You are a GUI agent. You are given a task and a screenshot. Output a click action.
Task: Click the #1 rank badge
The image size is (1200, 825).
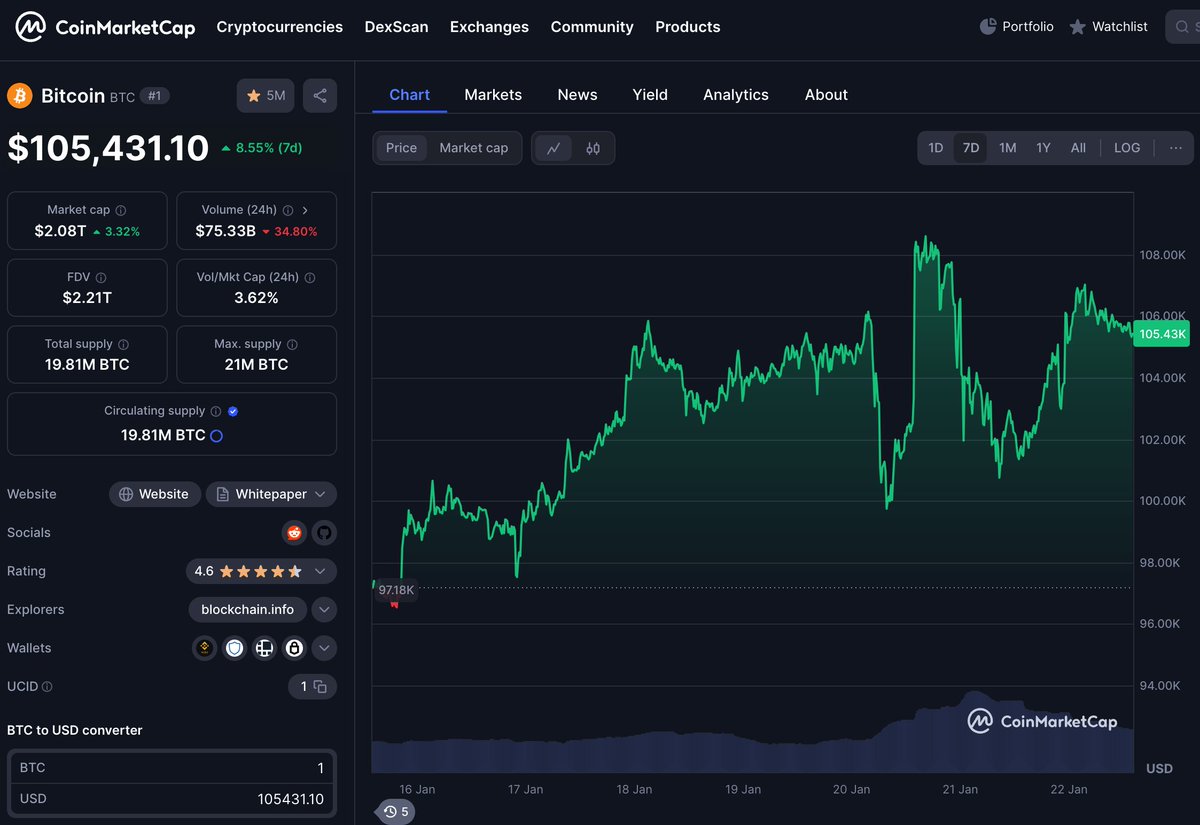(x=154, y=96)
